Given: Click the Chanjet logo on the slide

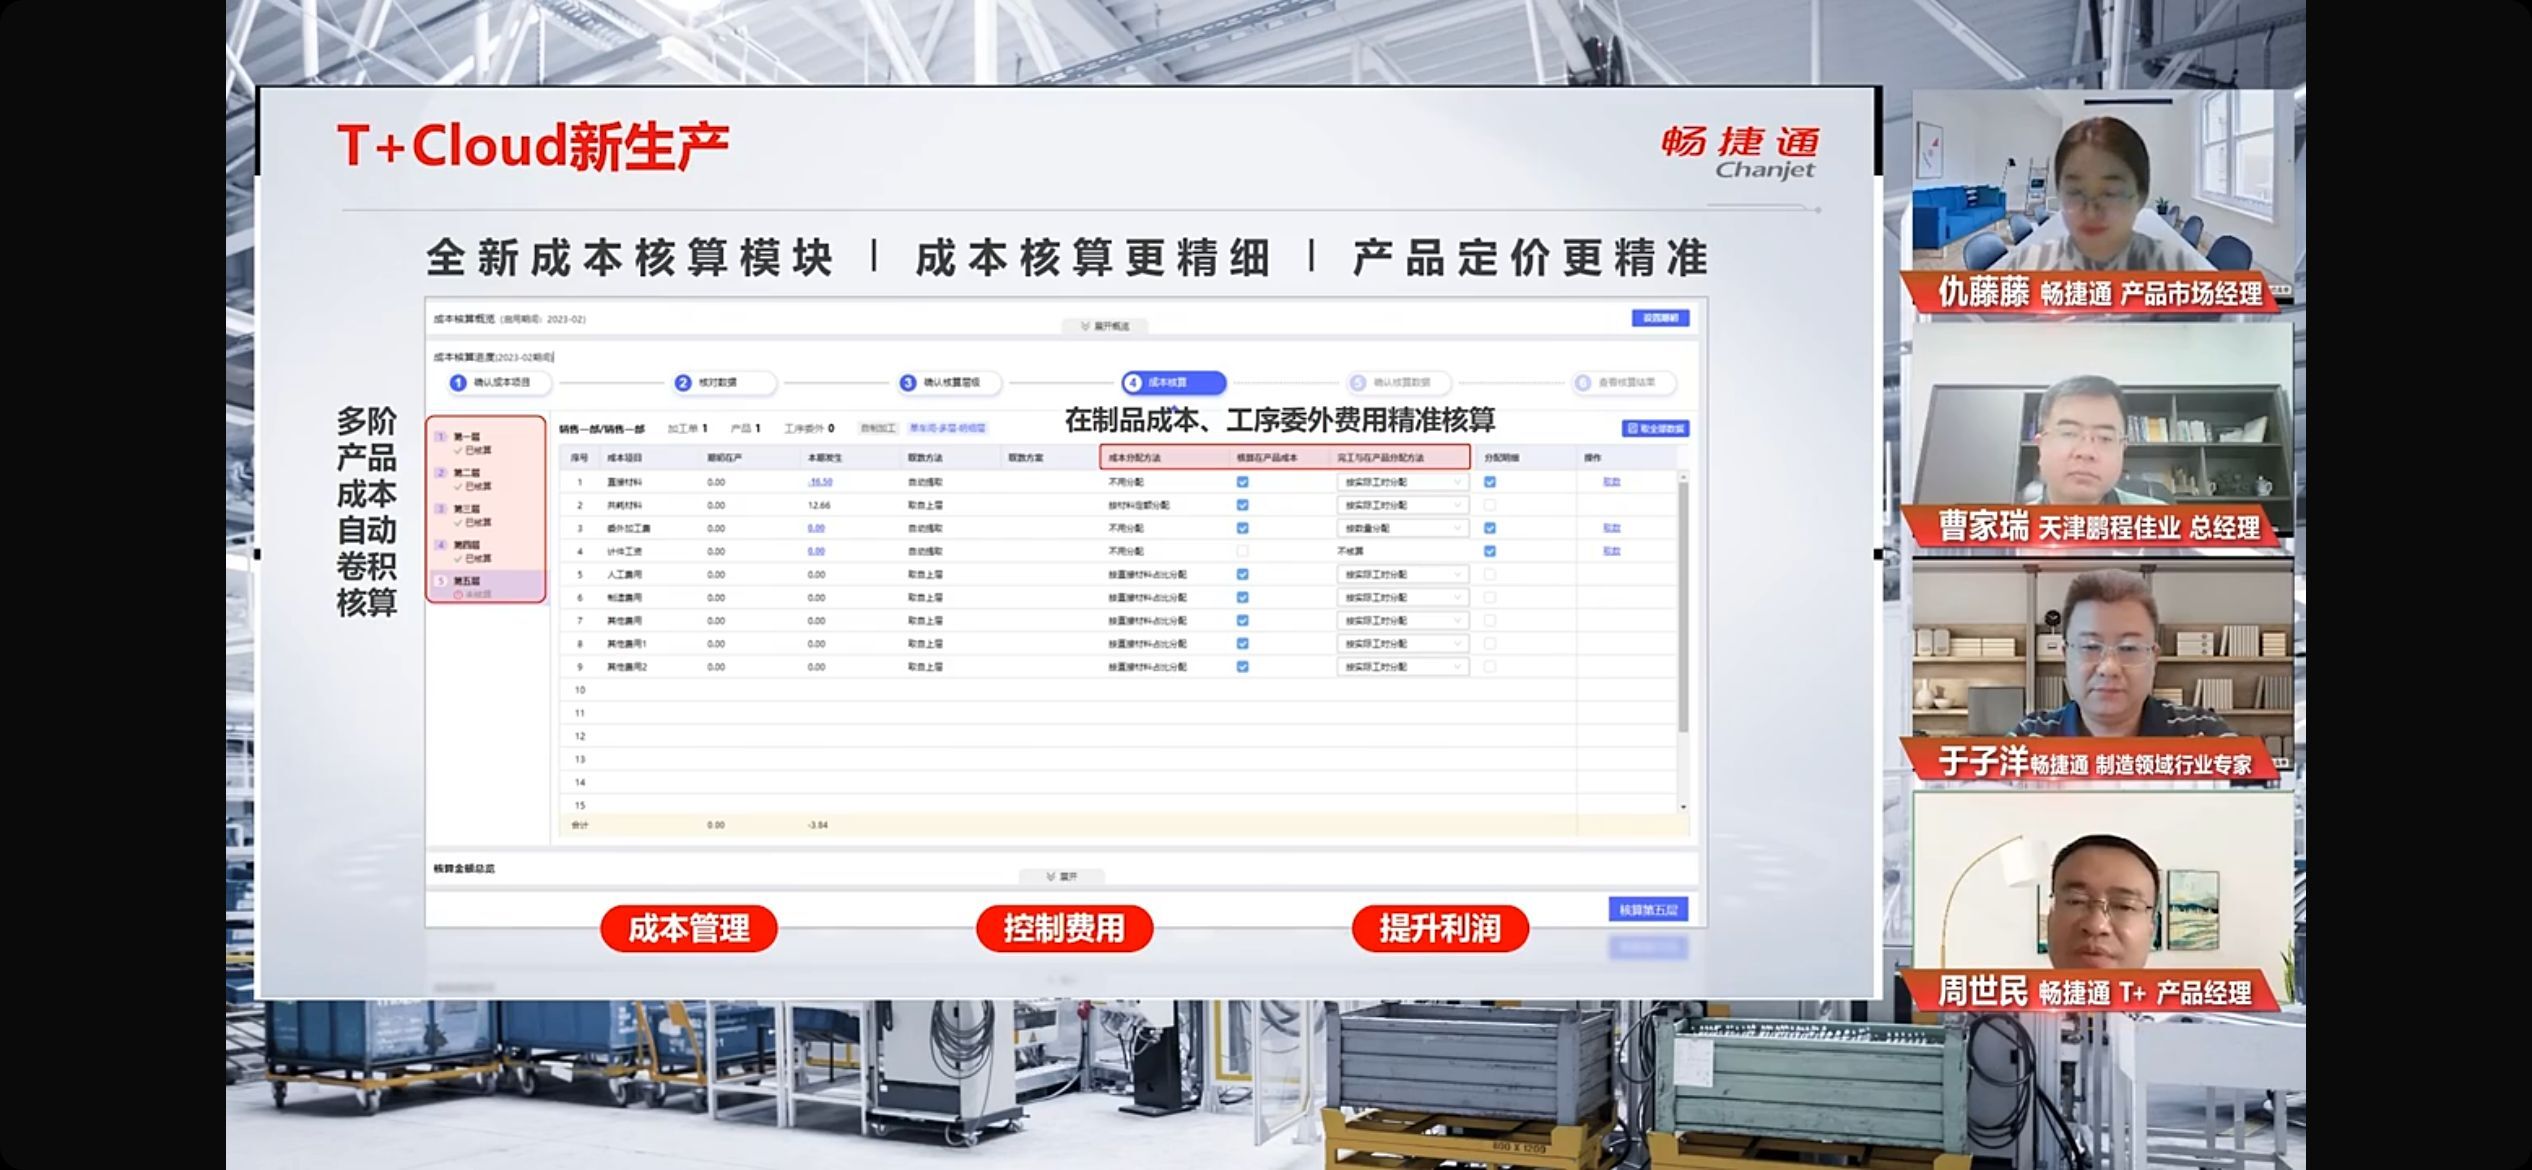Looking at the screenshot, I should pyautogui.click(x=1741, y=153).
